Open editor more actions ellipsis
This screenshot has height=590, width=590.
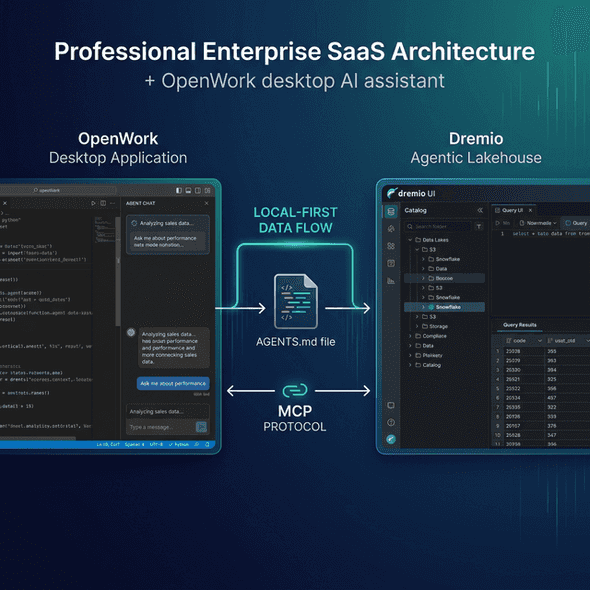pyautogui.click(x=113, y=203)
